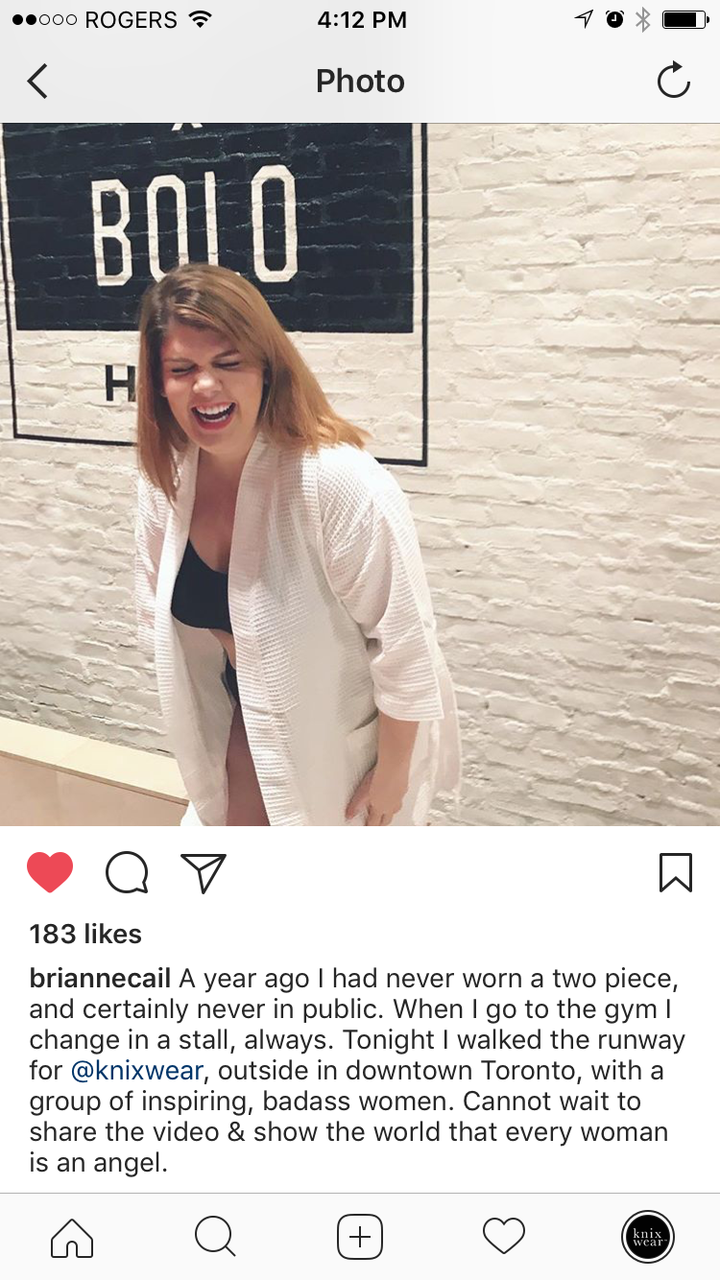Save post using the bookmark icon

point(676,872)
